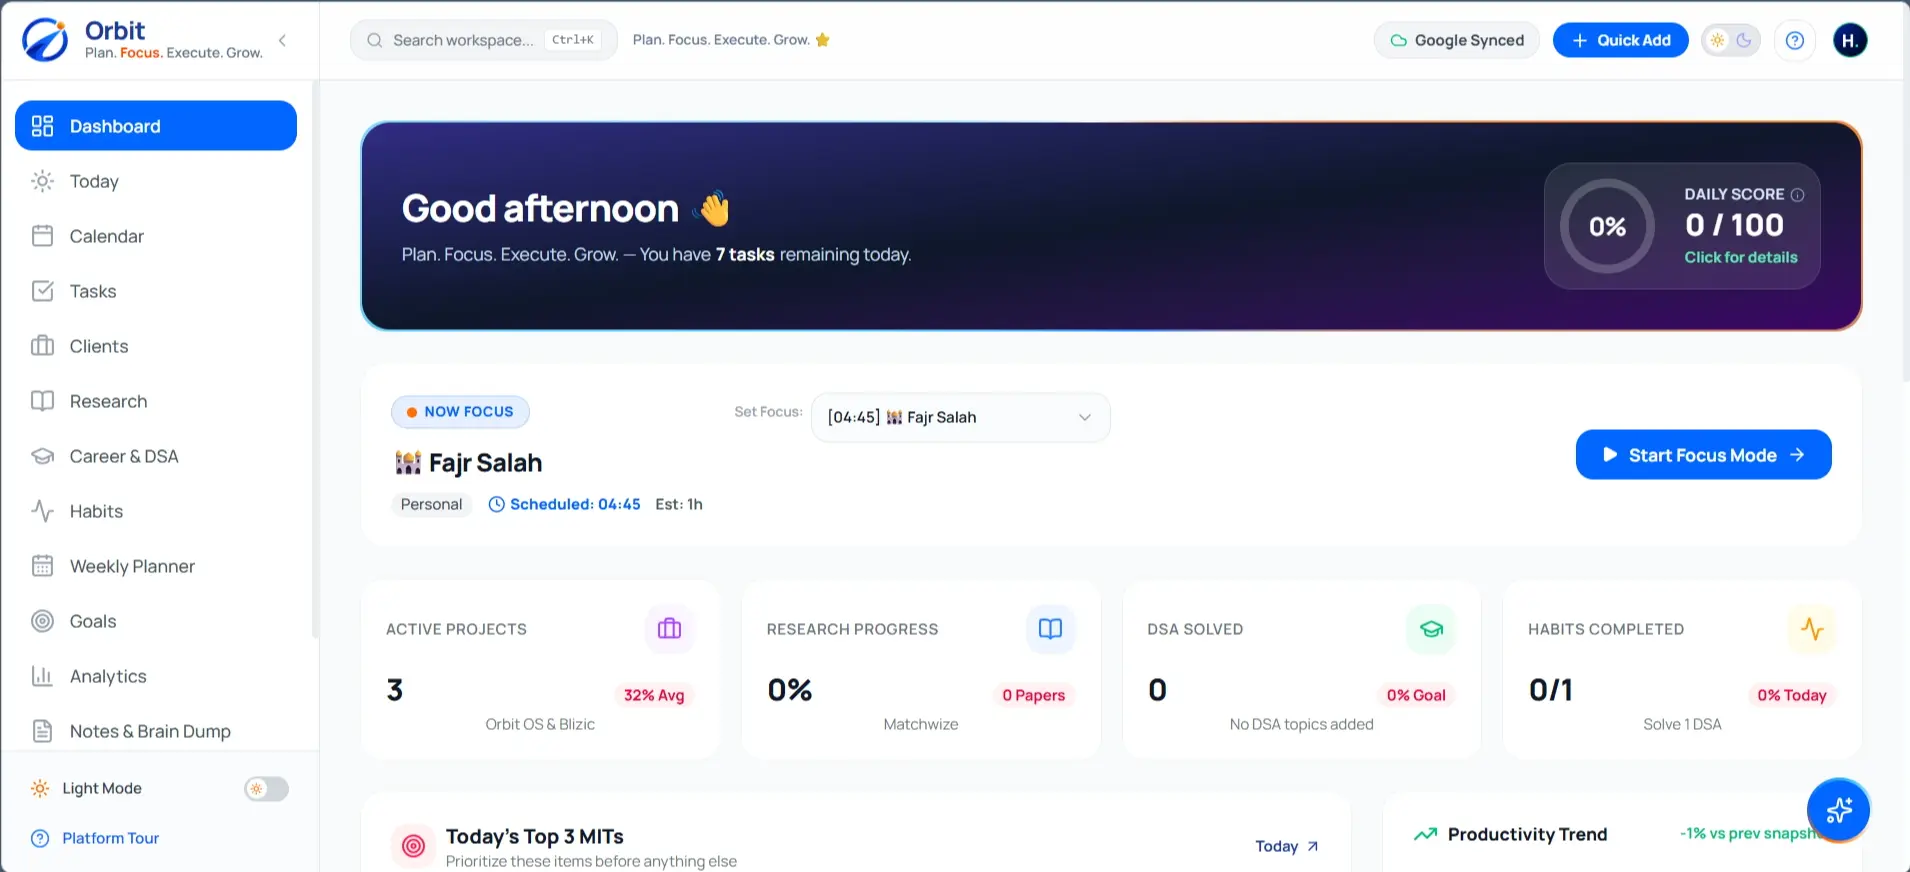Click the Scheduled: 04:45 clock icon
The image size is (1910, 872).
tap(496, 504)
